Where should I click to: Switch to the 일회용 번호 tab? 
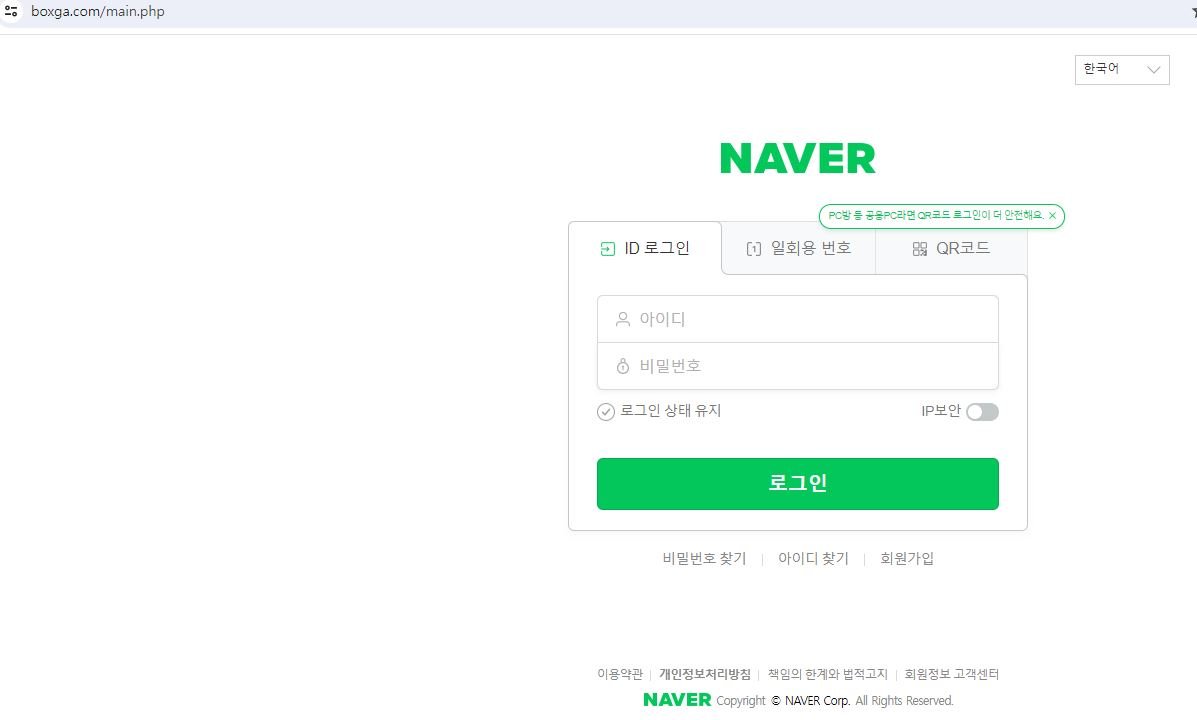[799, 248]
